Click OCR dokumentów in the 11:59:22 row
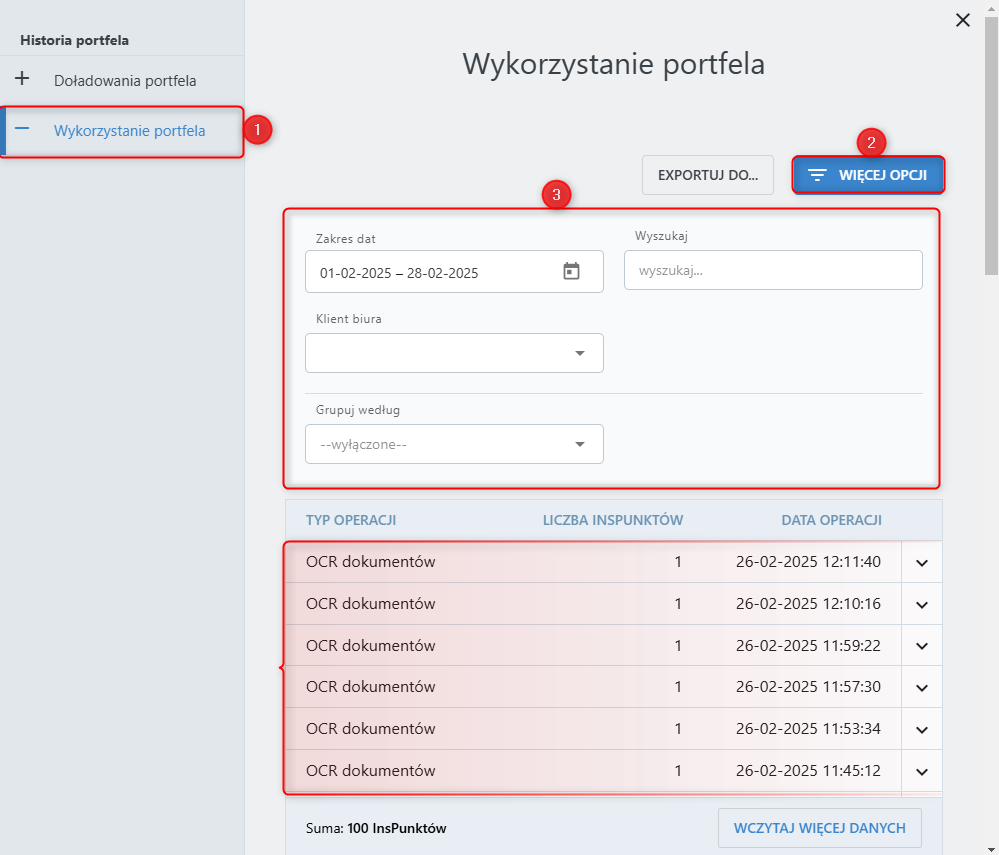Viewport: 999px width, 855px height. [370, 645]
